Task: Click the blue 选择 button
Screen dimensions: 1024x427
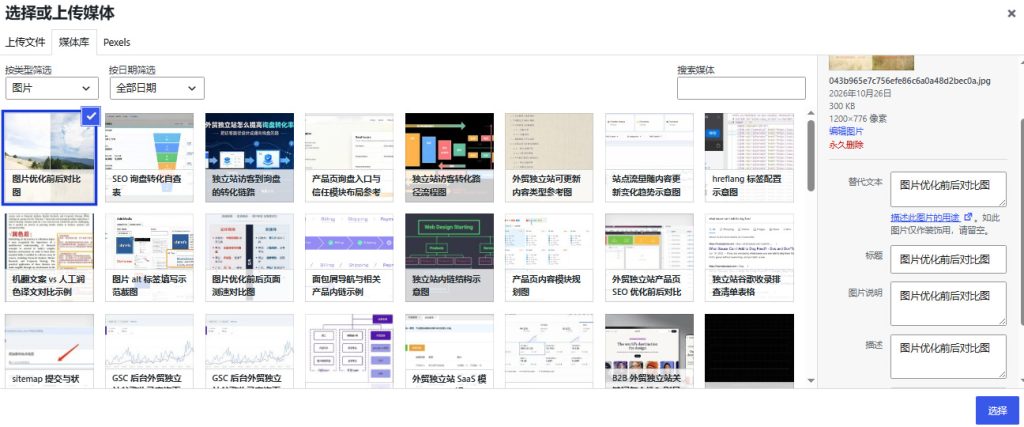Action: [x=997, y=411]
